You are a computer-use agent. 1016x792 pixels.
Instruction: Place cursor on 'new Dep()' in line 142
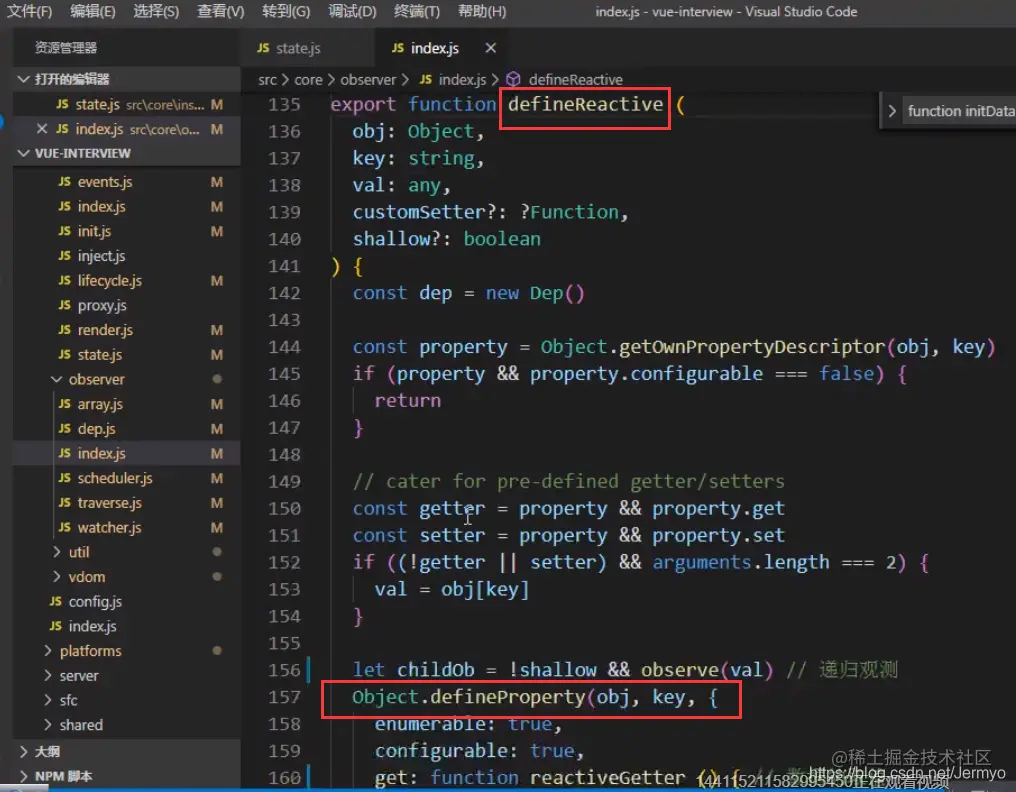(x=535, y=293)
